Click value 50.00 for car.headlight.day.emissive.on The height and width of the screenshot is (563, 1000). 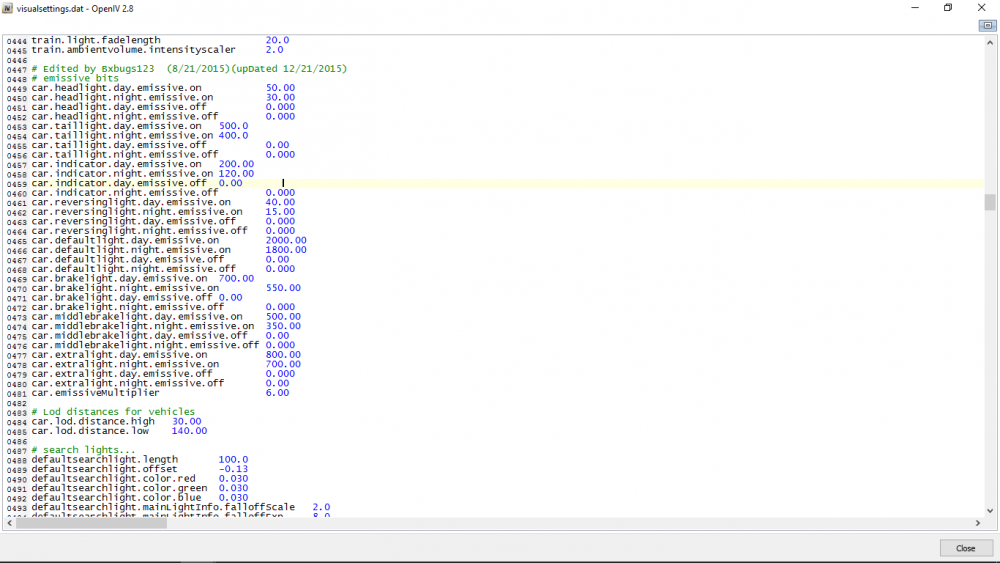coord(280,88)
